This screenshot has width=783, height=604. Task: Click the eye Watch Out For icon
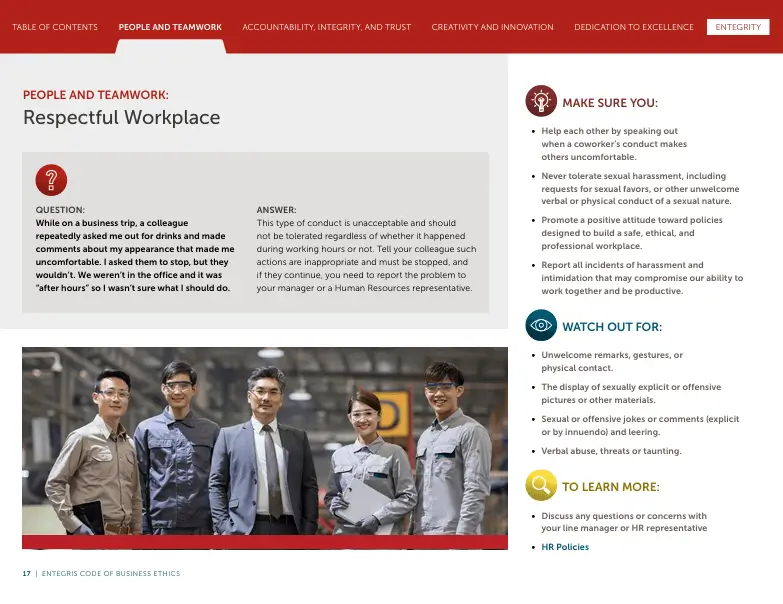pos(541,325)
